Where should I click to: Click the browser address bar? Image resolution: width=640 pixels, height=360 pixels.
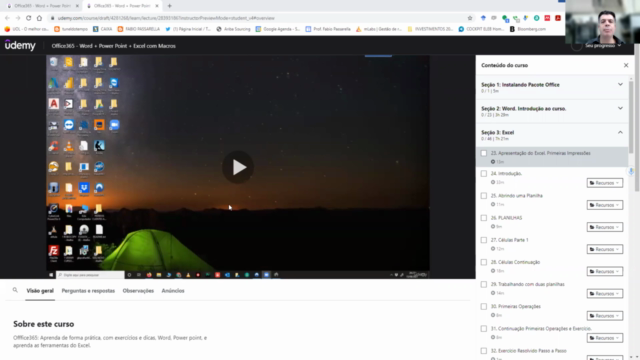[257, 18]
